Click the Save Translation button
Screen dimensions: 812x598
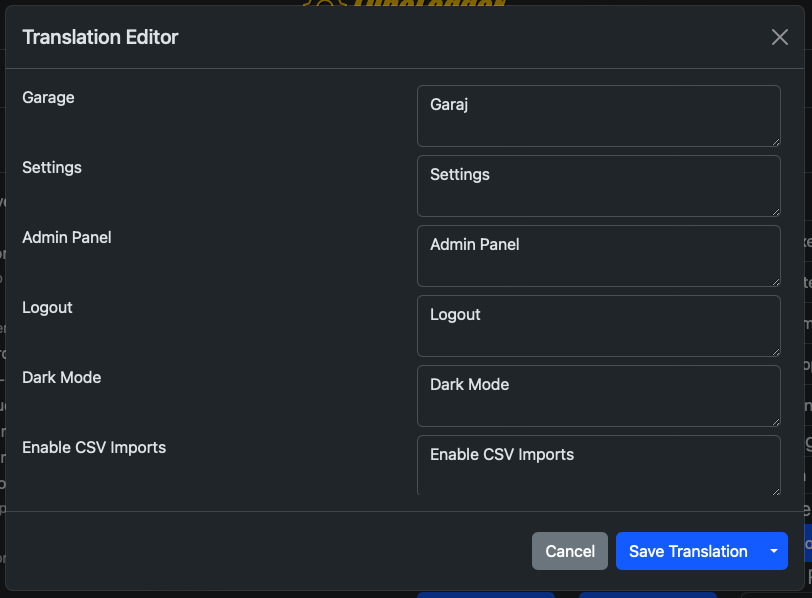687,551
